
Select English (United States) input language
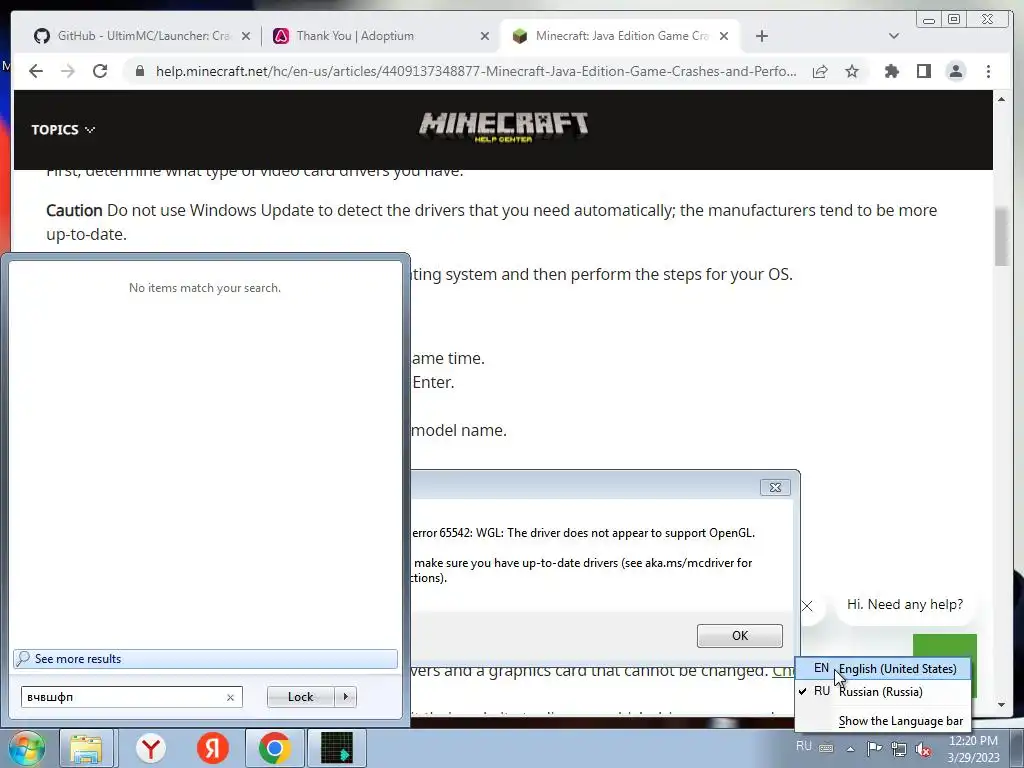tap(883, 669)
